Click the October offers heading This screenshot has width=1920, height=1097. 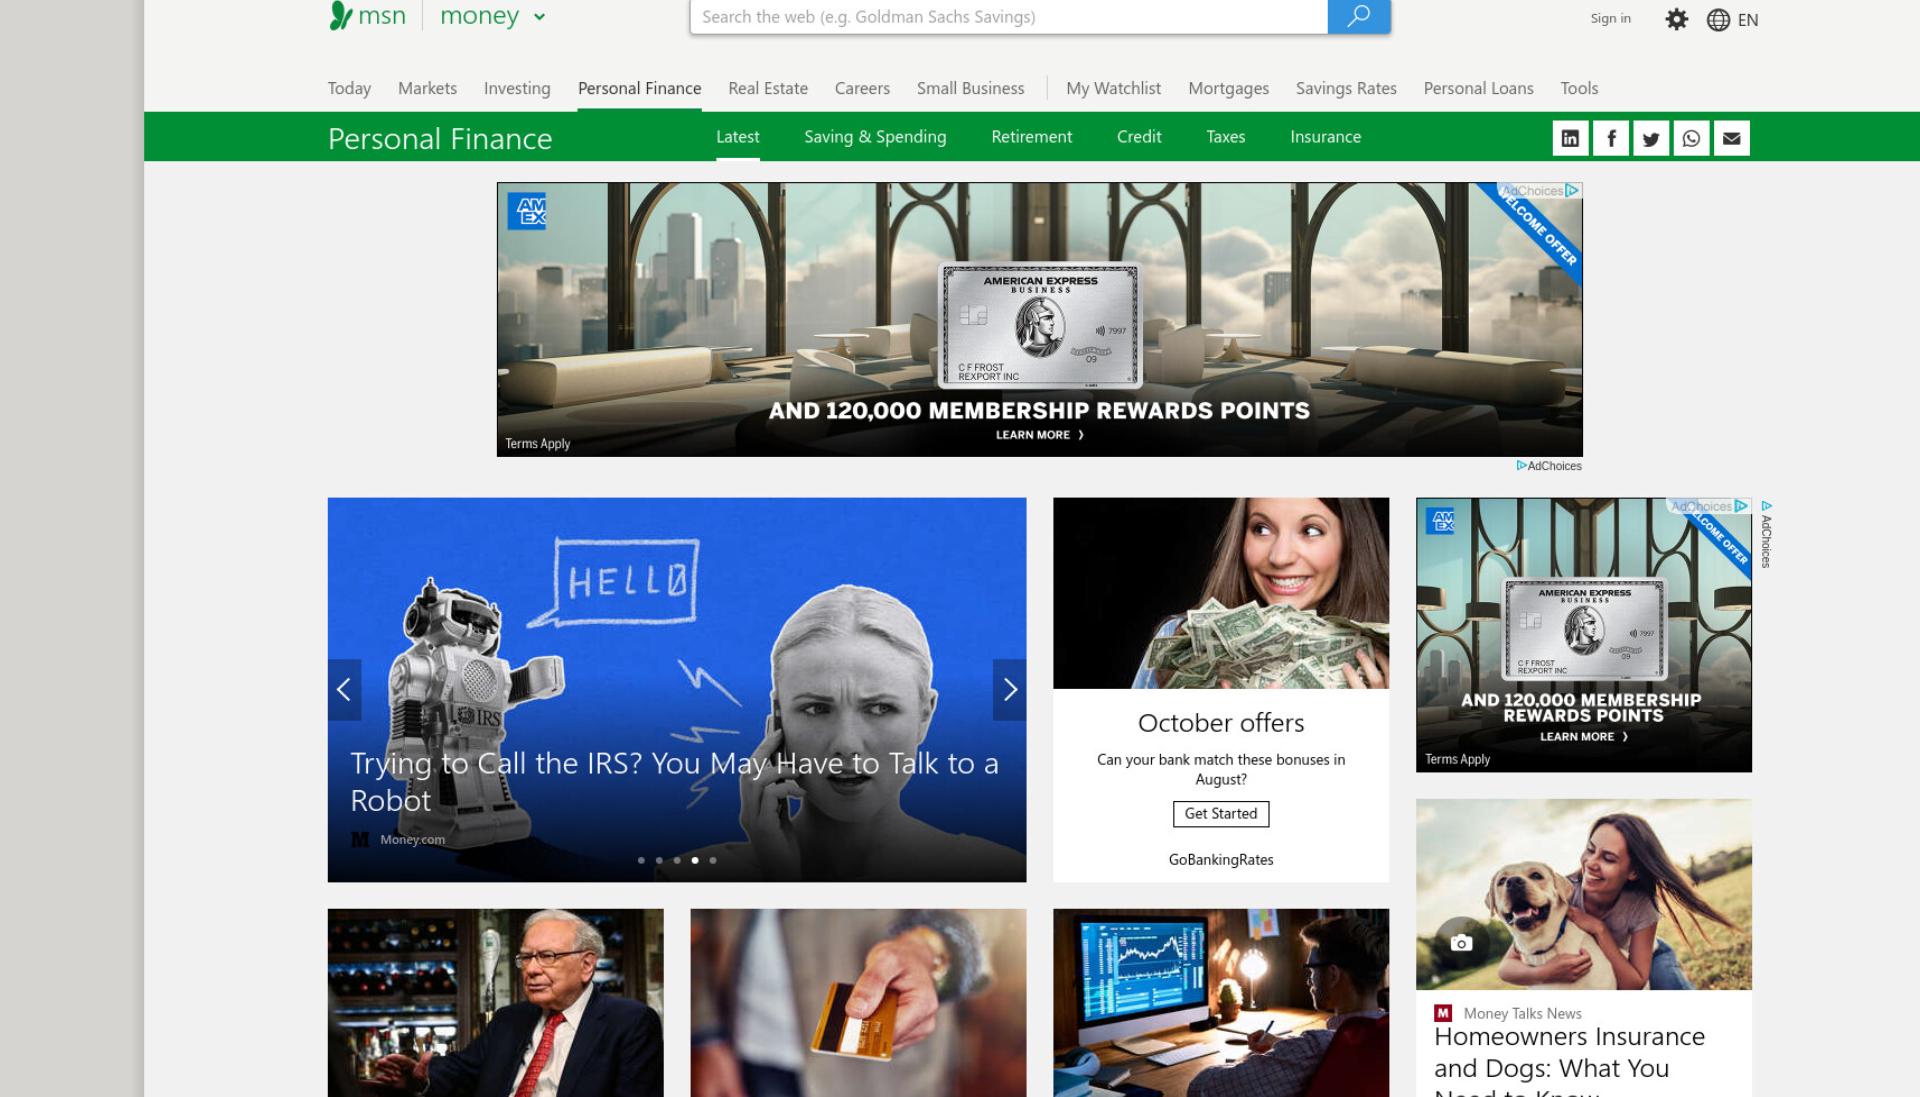point(1221,723)
